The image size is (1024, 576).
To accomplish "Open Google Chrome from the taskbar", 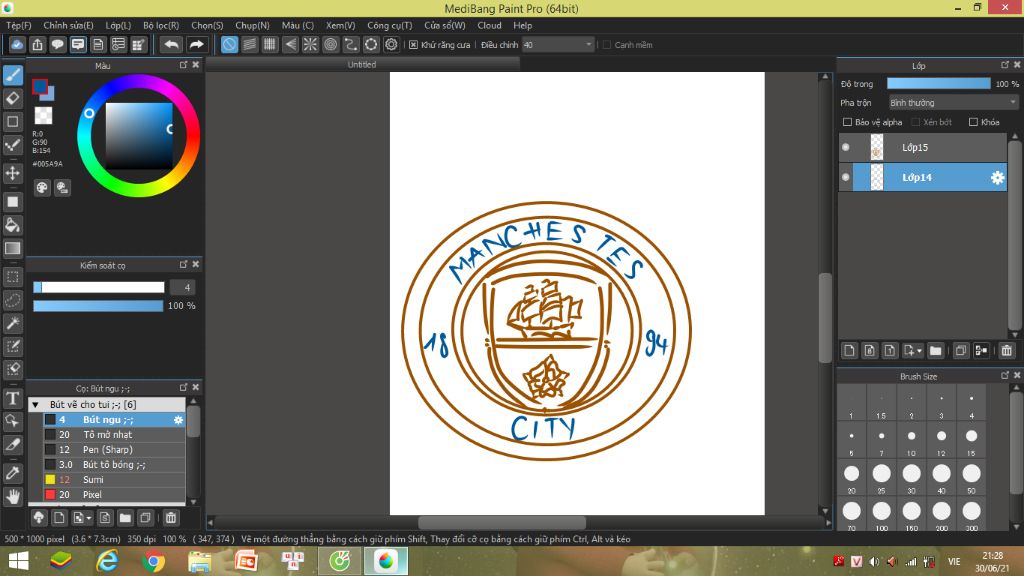I will pos(153,561).
